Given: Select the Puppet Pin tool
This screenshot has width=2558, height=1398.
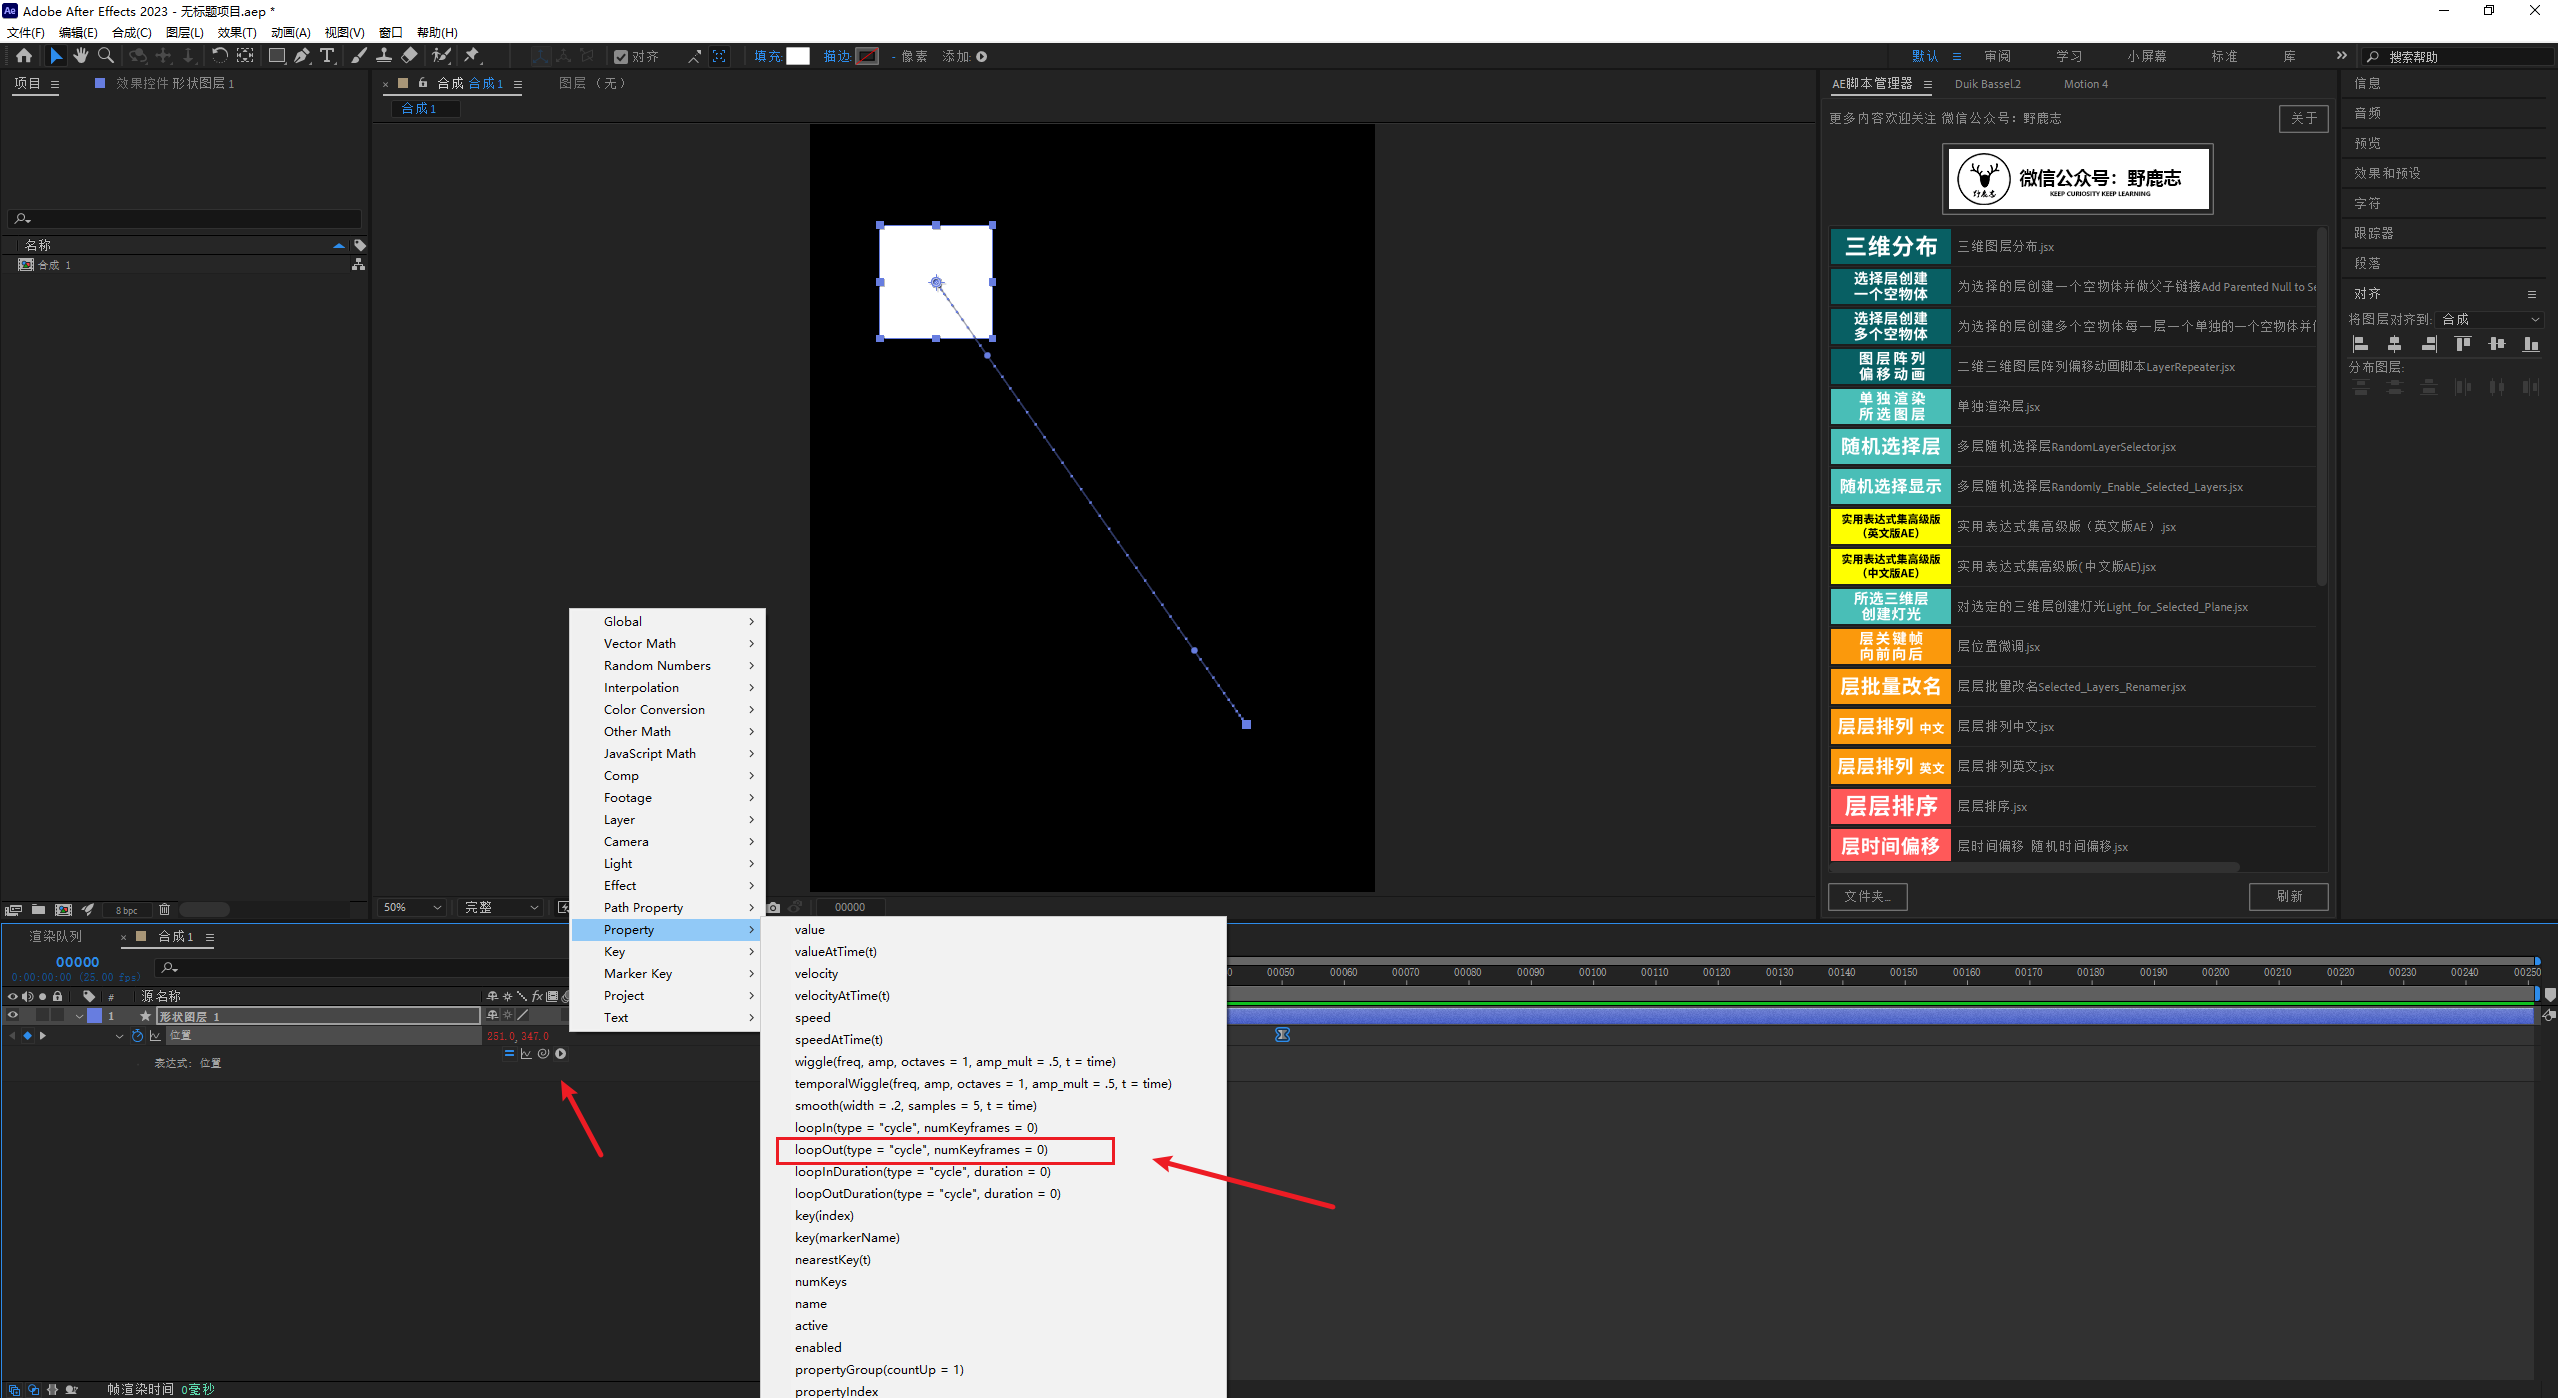Looking at the screenshot, I should coord(472,56).
